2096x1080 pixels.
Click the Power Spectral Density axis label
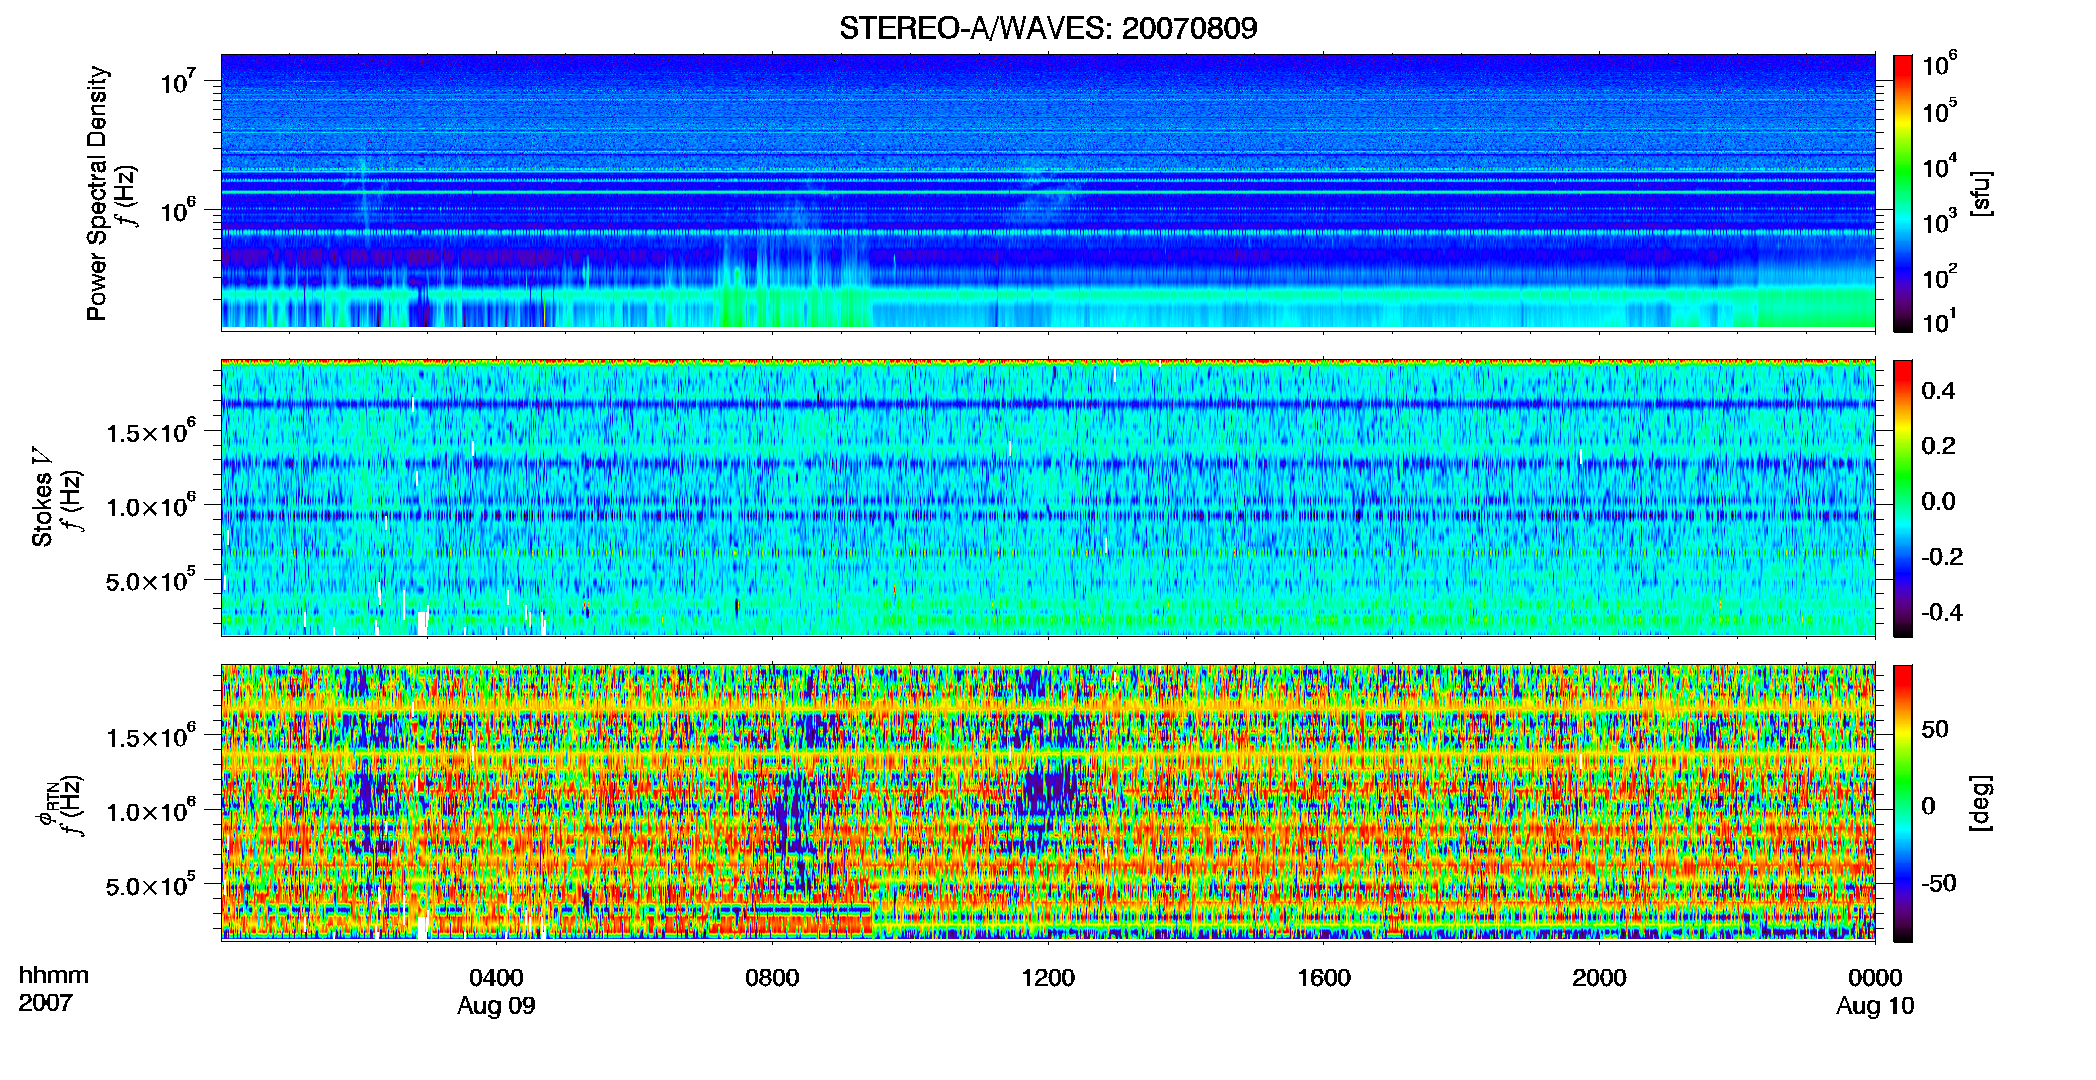[x=97, y=193]
